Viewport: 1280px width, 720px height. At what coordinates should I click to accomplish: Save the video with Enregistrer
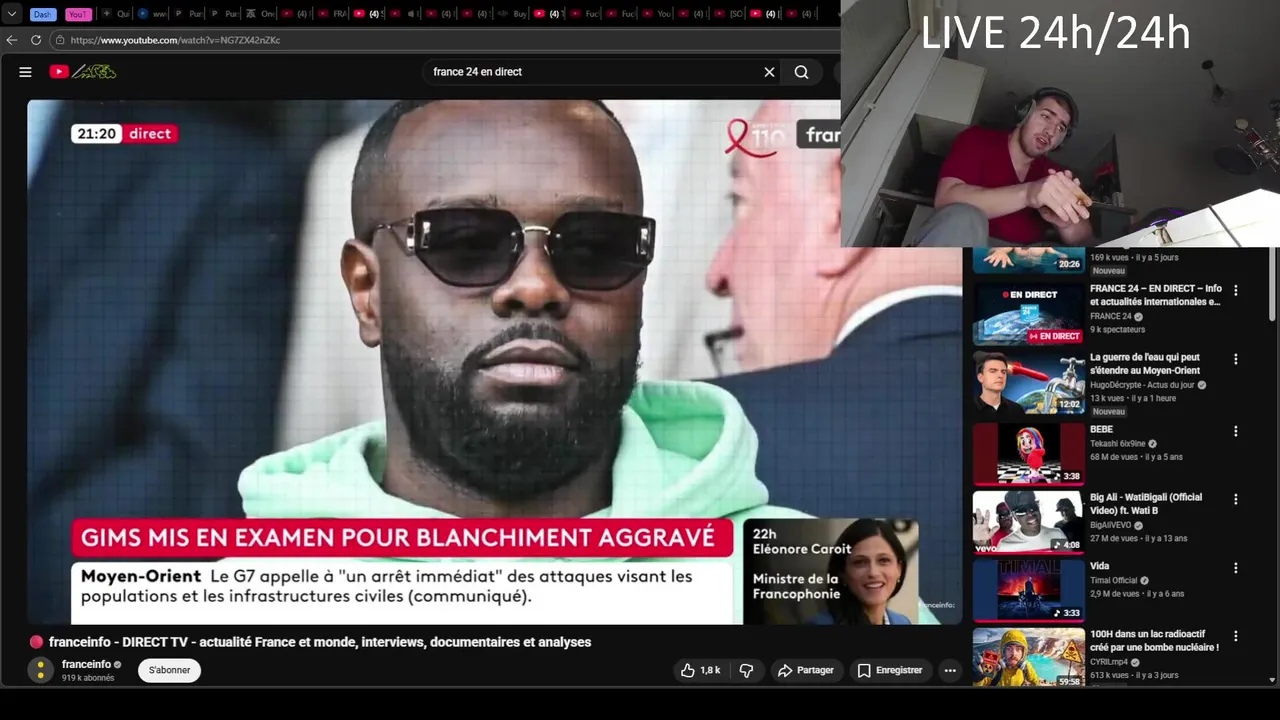(890, 670)
